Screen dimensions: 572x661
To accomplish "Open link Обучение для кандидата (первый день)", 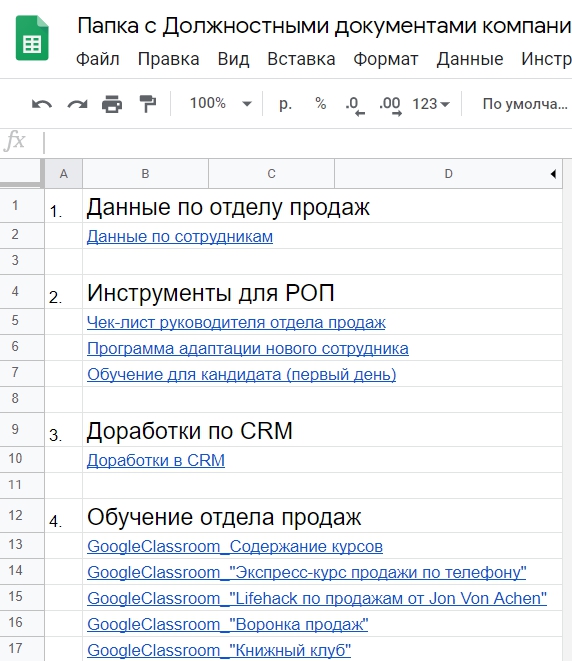I will coord(242,375).
